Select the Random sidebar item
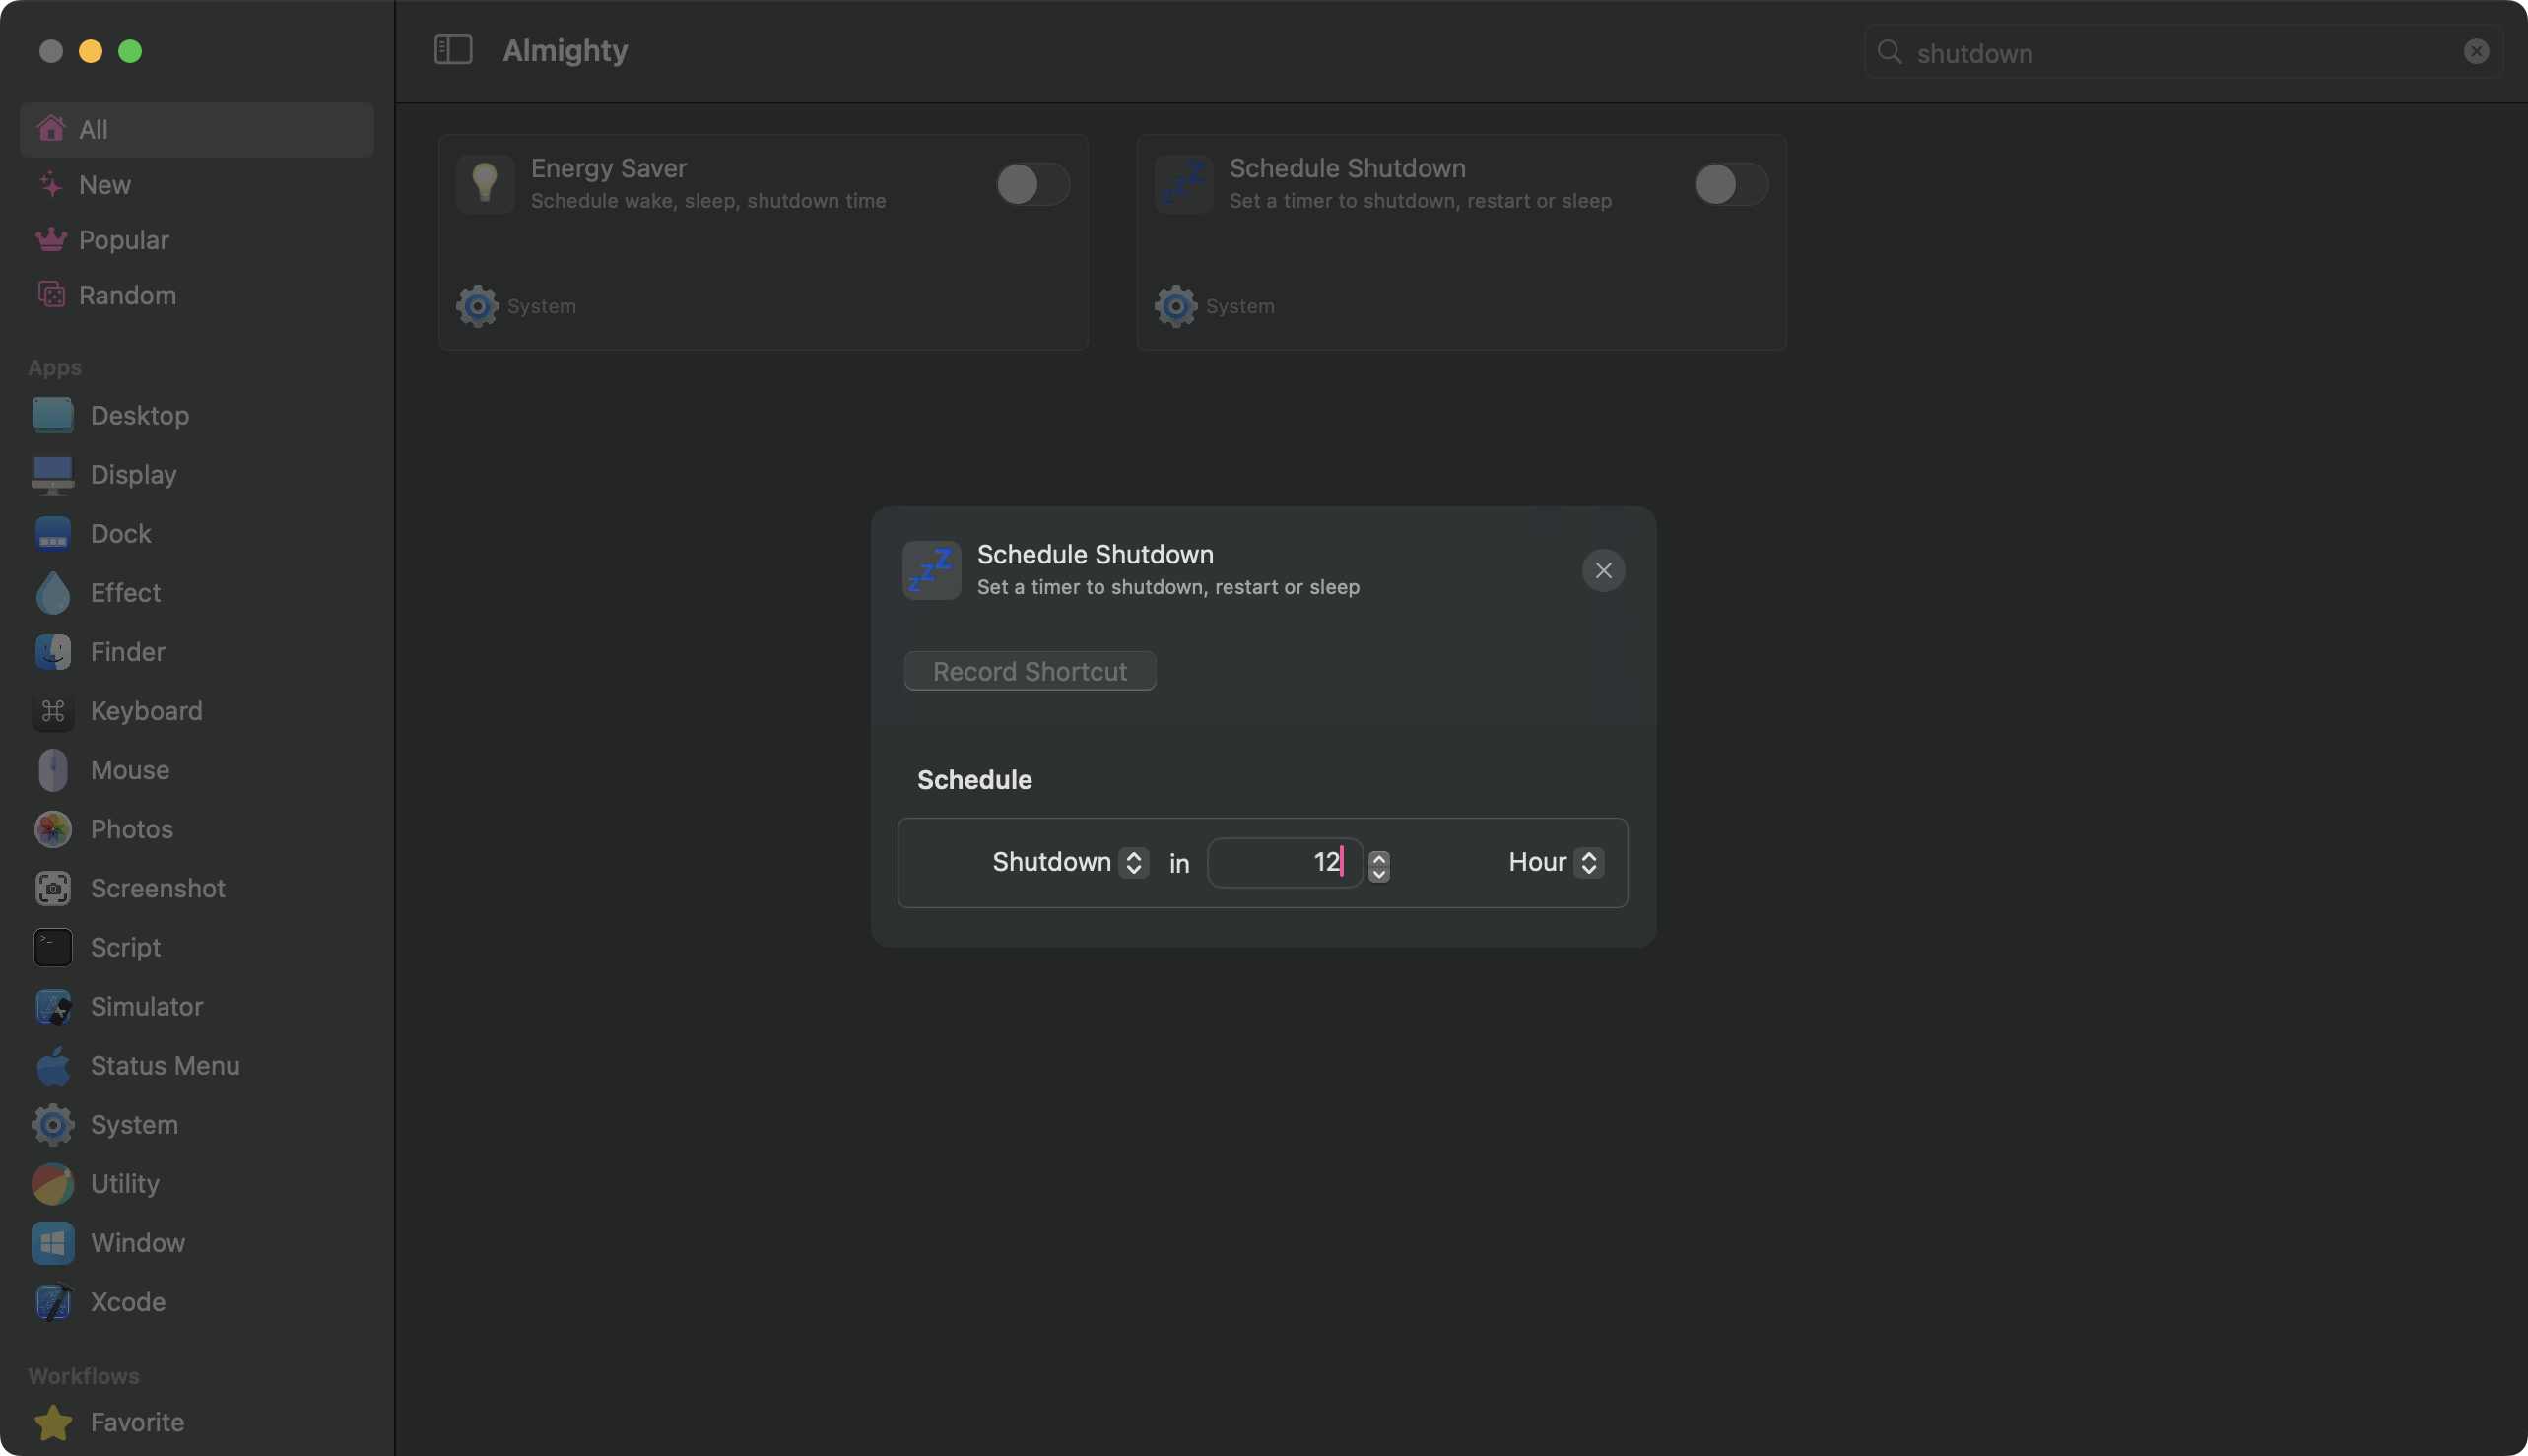This screenshot has height=1456, width=2528. [127, 295]
